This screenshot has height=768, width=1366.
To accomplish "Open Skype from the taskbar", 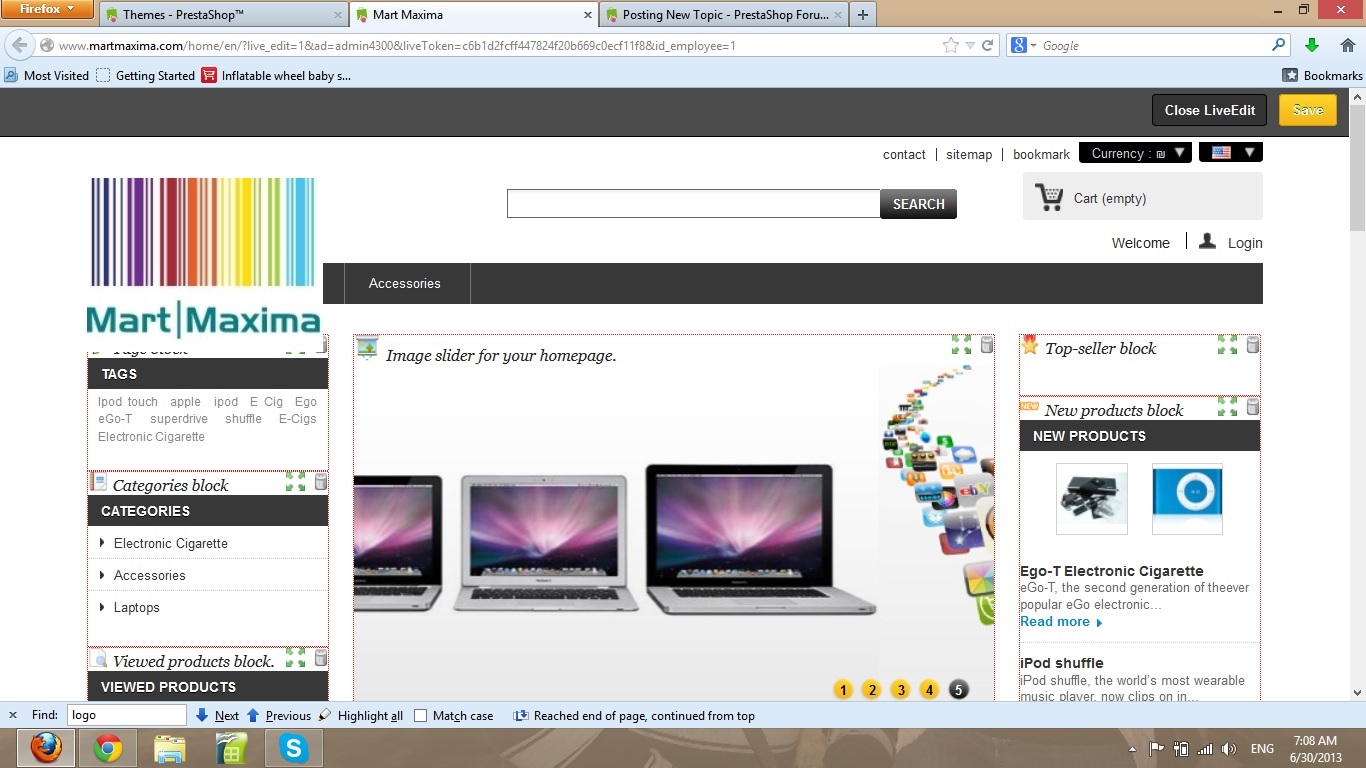I will 294,748.
